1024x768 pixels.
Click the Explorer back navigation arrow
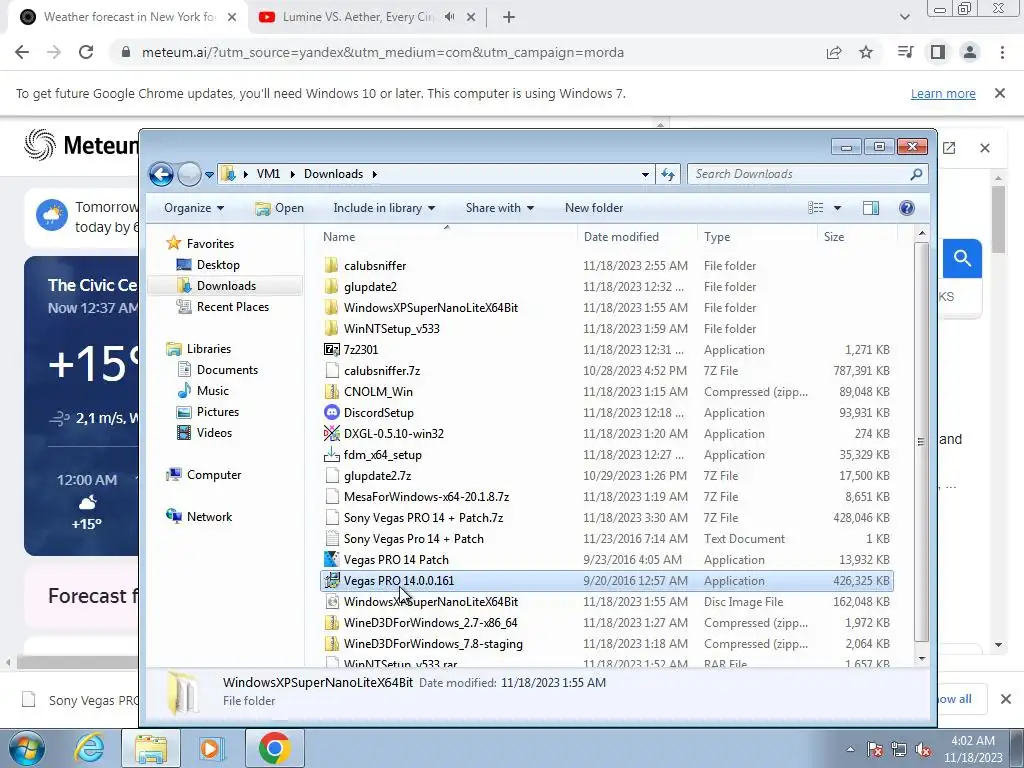pos(161,174)
